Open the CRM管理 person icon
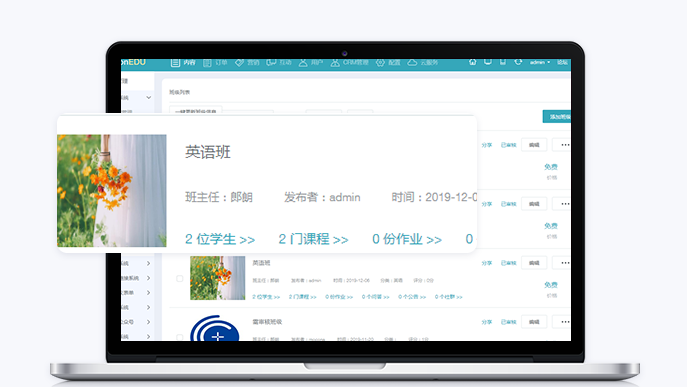The height and width of the screenshot is (387, 687). pyautogui.click(x=335, y=63)
